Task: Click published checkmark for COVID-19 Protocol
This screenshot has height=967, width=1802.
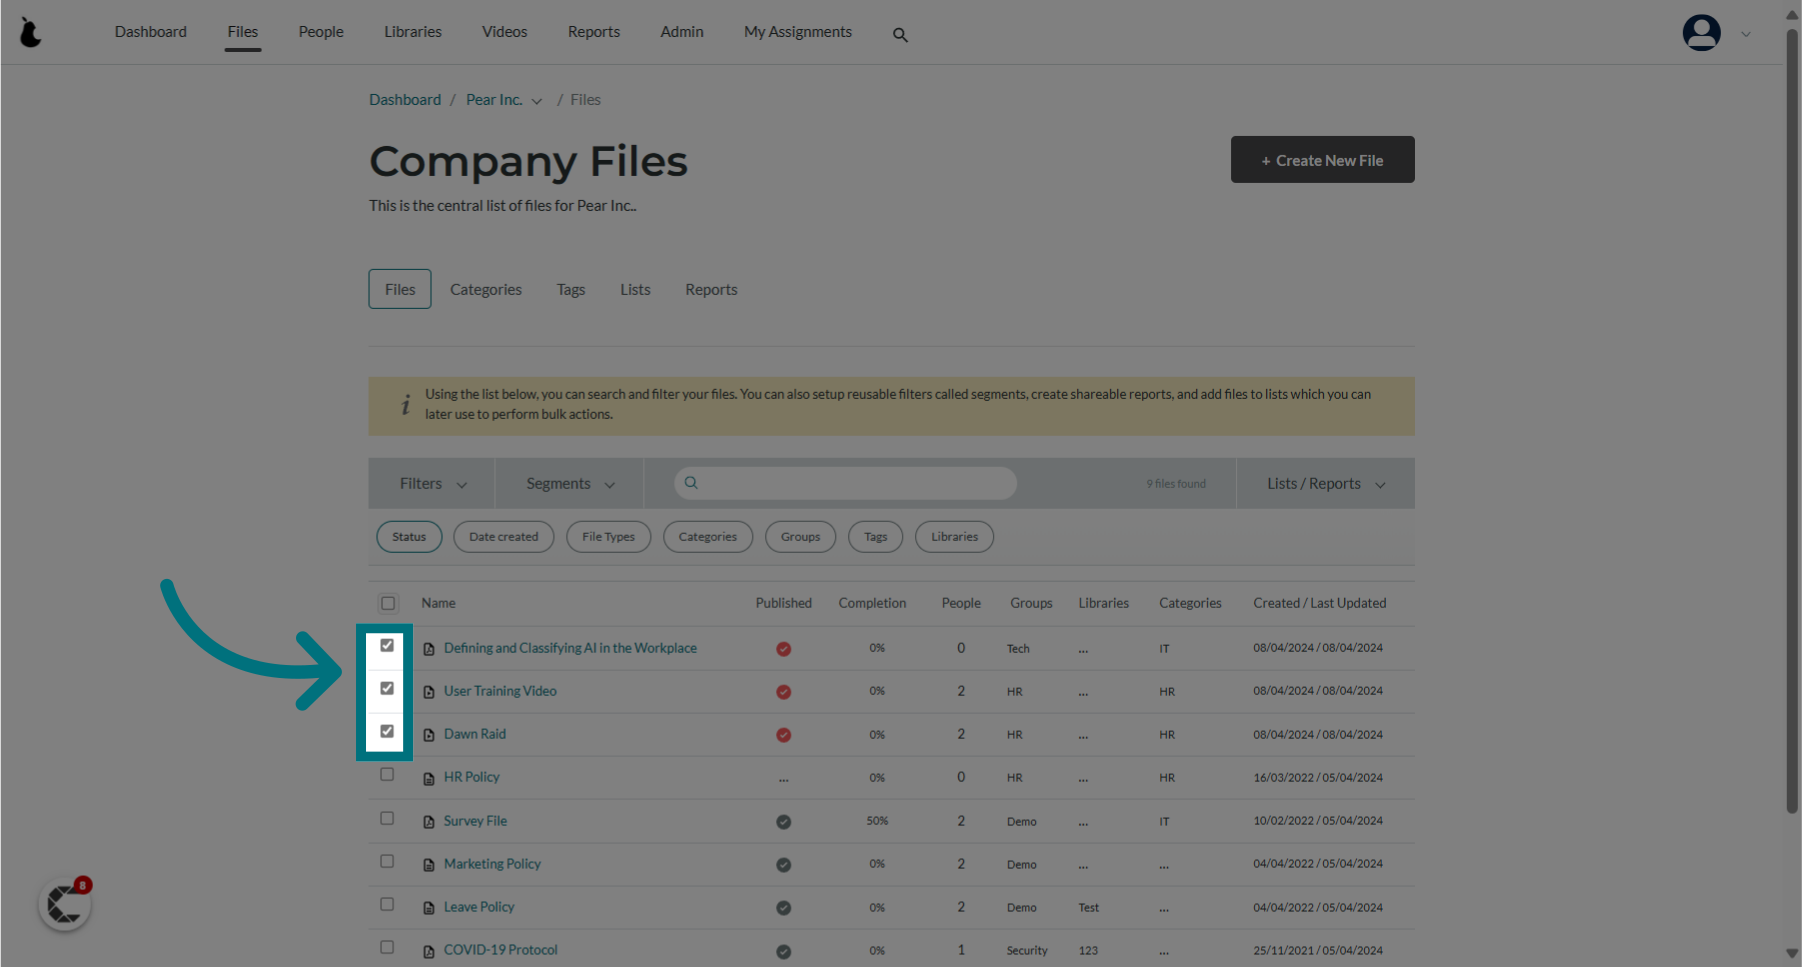Action: tap(784, 951)
